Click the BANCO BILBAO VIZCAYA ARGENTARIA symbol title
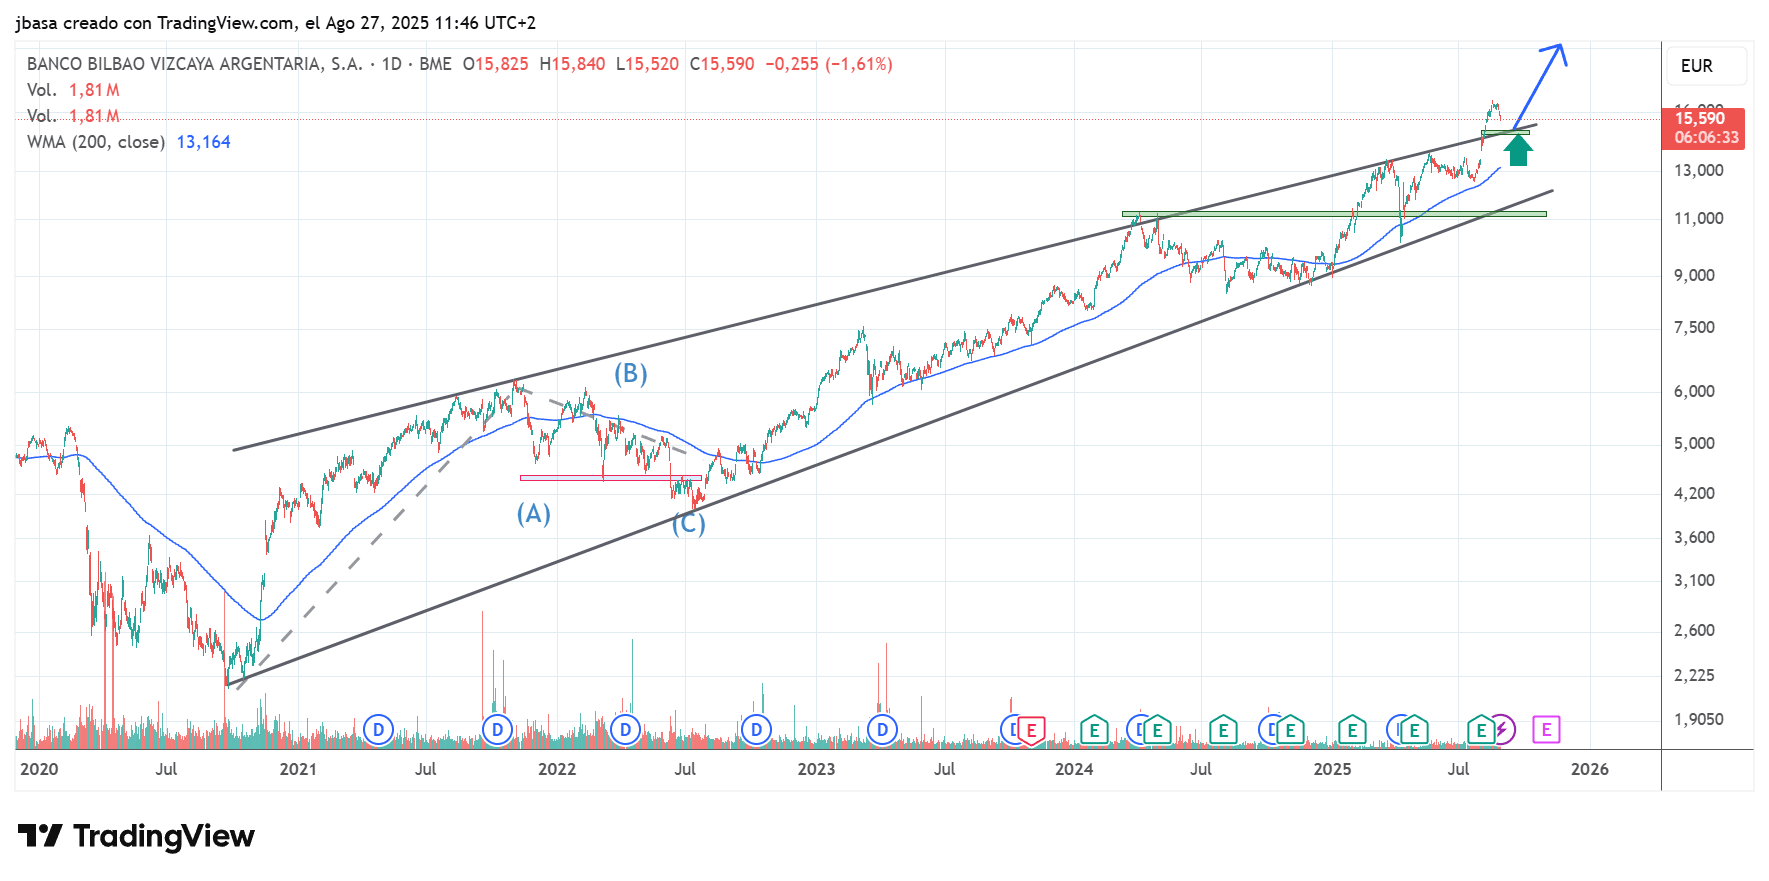The image size is (1769, 881). coord(195,64)
